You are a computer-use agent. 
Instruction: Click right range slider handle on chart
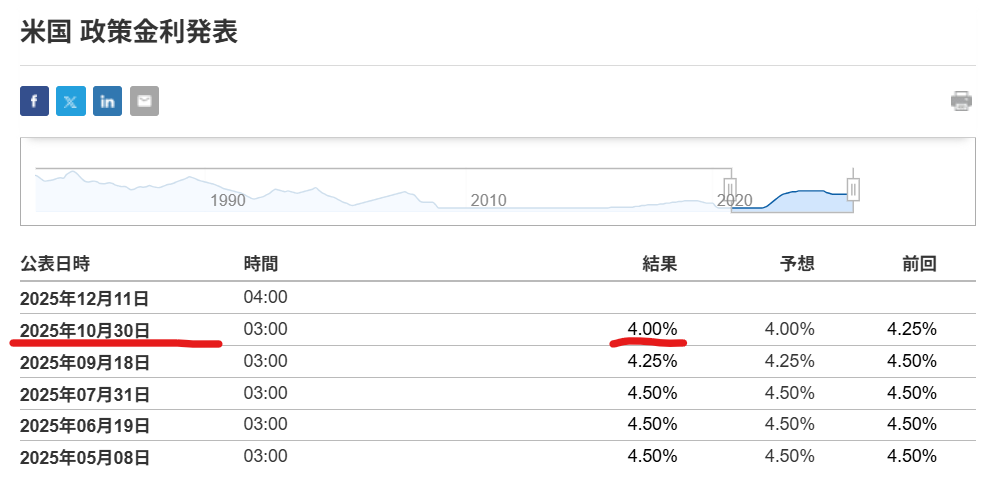tap(853, 188)
